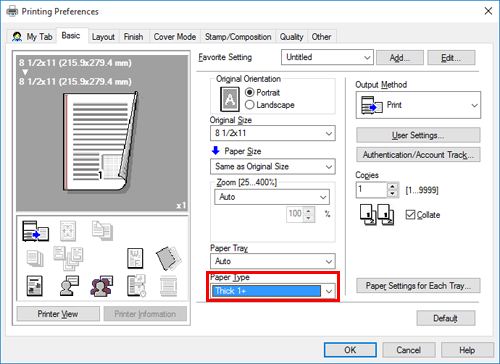Click the booklet fold icon
The height and width of the screenshot is (364, 500).
click(168, 258)
